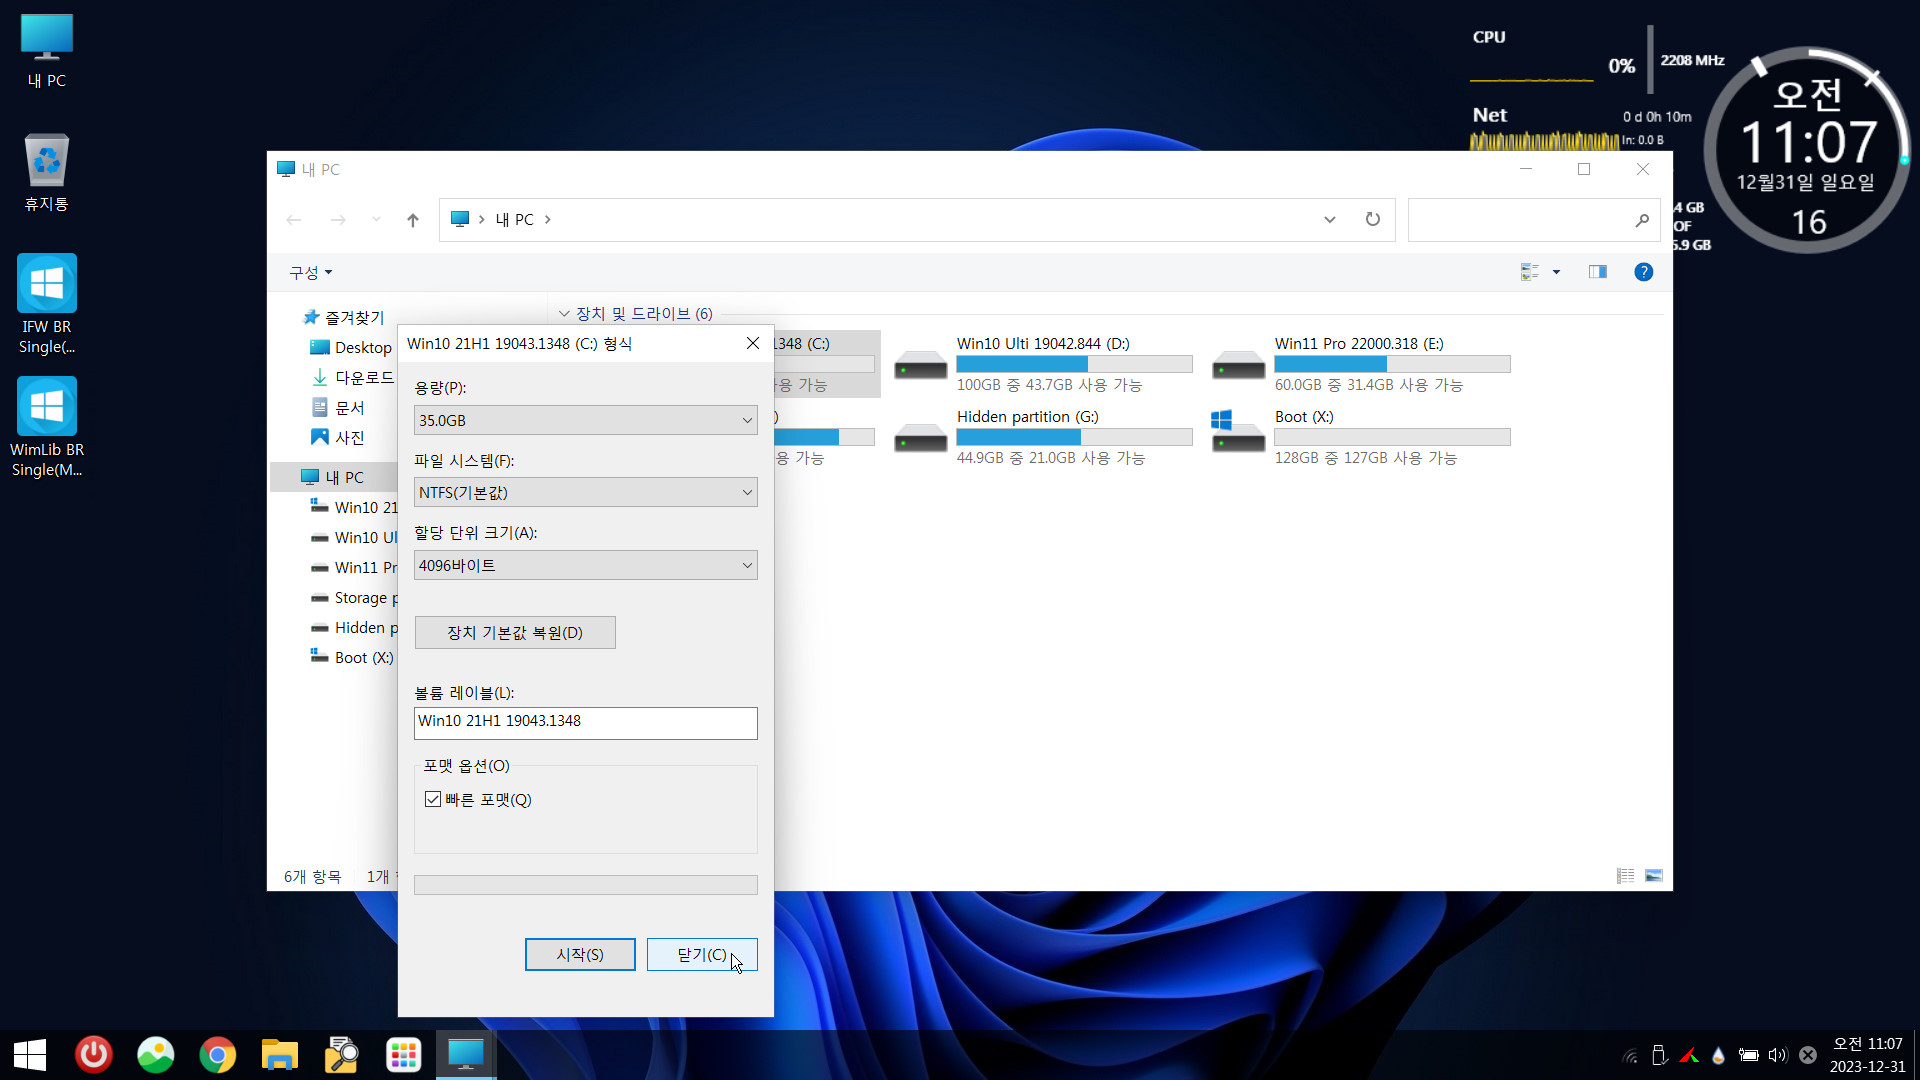The width and height of the screenshot is (1920, 1080).
Task: Select Win11 Pro 22000.318 (E:) drive
Action: click(1361, 365)
